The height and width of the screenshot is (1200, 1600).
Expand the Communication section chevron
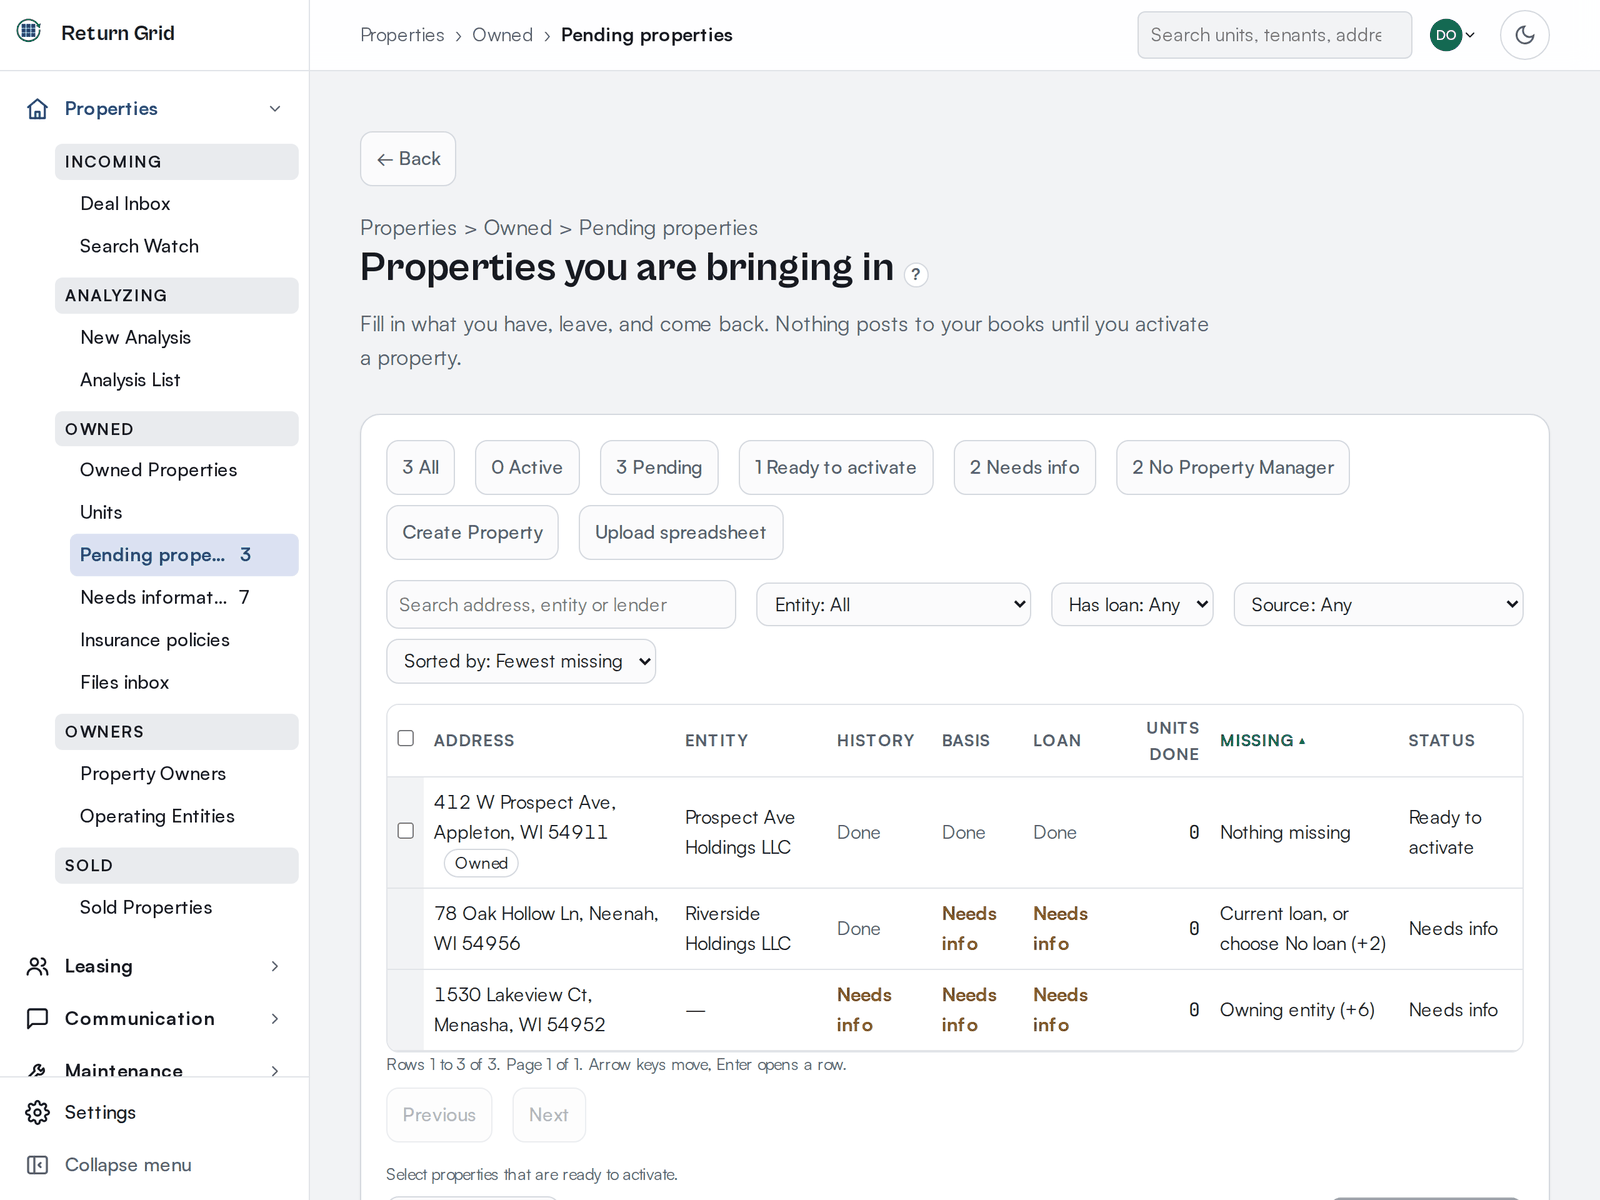[275, 1018]
